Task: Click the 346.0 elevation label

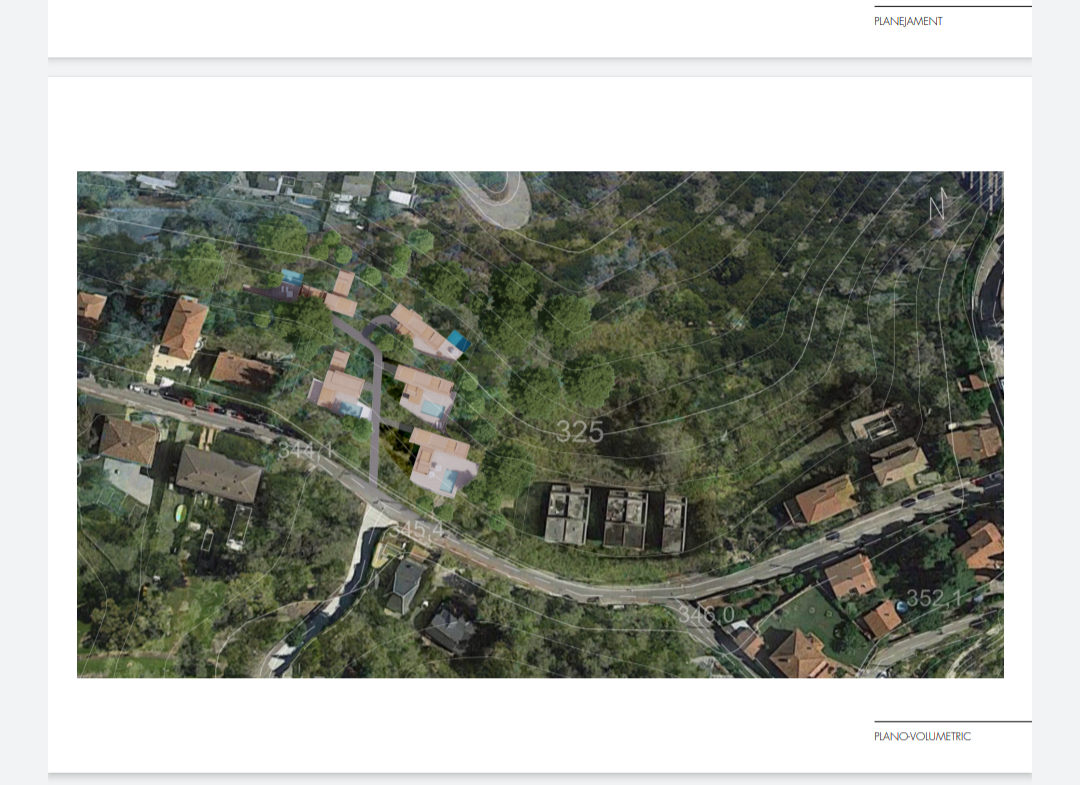Action: [x=705, y=614]
